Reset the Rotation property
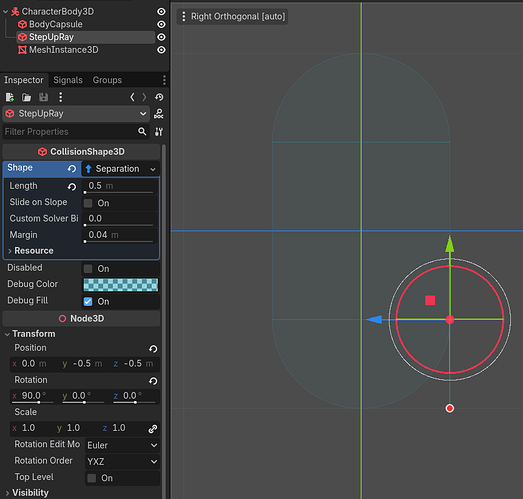523x499 pixels. [x=153, y=381]
